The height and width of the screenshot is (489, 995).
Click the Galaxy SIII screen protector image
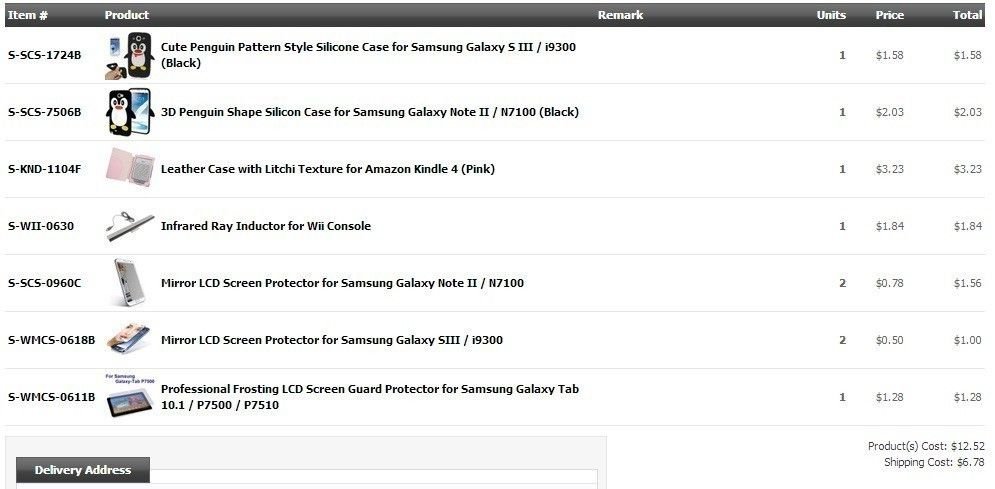129,339
